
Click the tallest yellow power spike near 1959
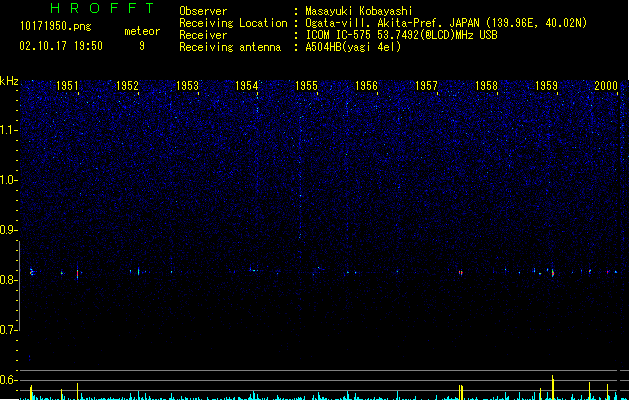553,387
